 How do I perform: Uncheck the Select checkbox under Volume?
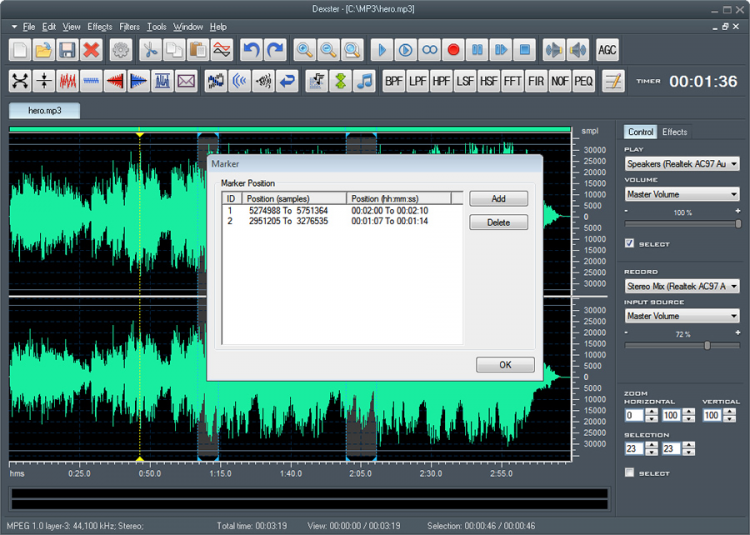pos(629,243)
